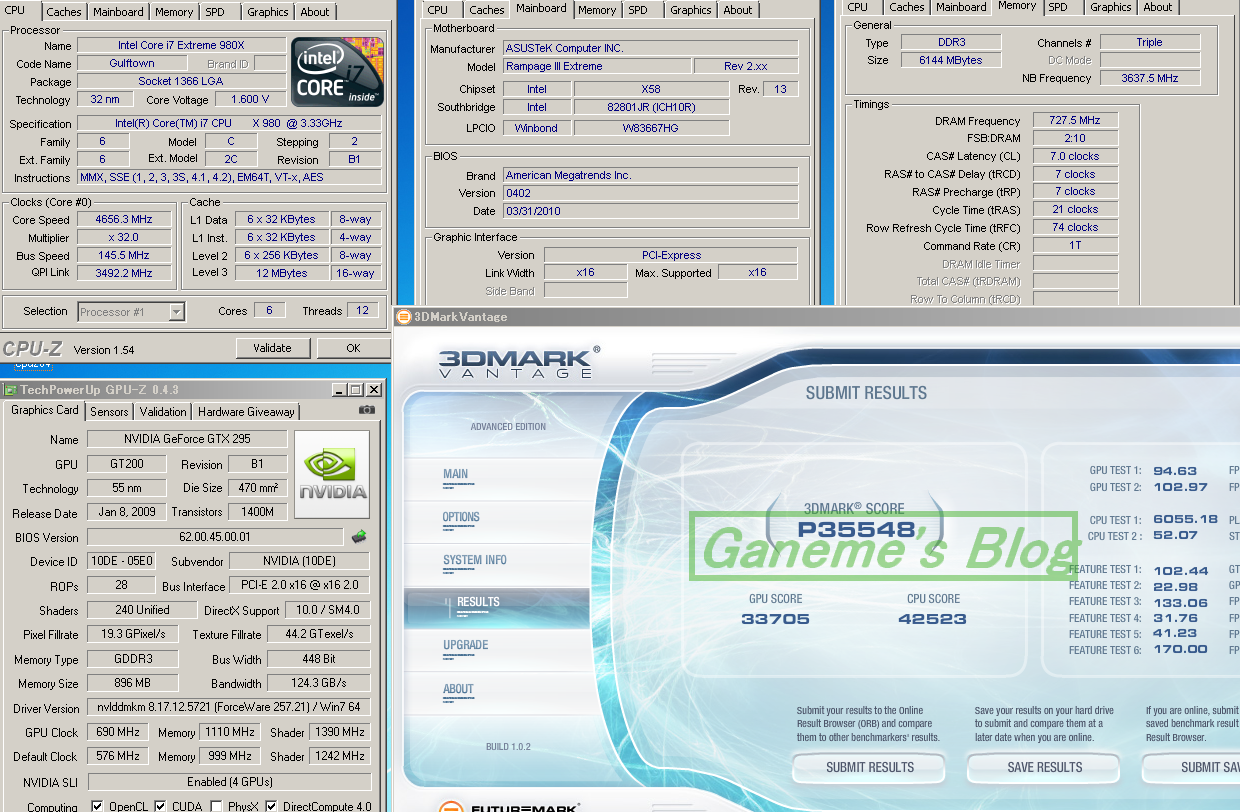Click the GPU SCORE value 33705
The image size is (1240, 812).
[x=775, y=619]
